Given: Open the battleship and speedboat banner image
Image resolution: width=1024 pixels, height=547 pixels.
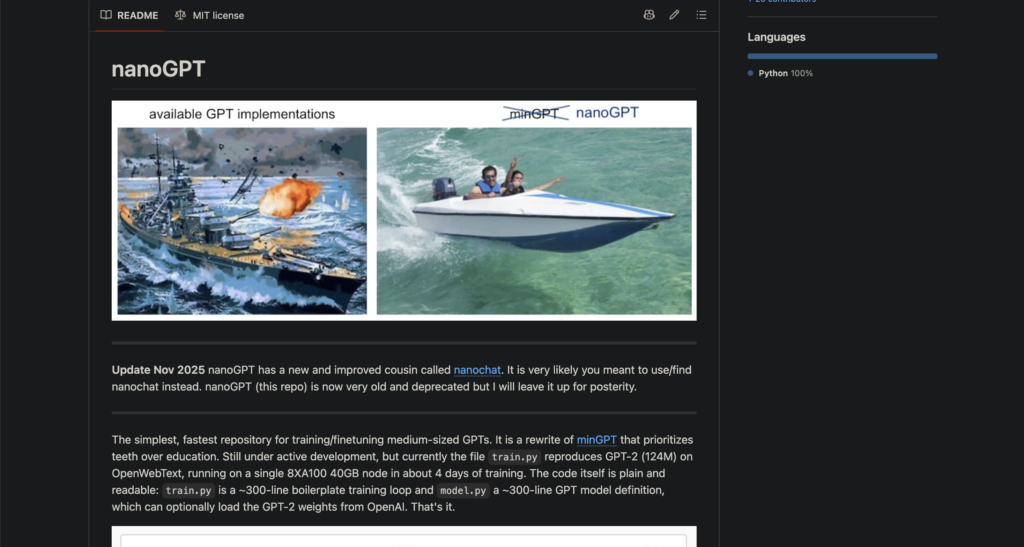Looking at the screenshot, I should point(404,210).
